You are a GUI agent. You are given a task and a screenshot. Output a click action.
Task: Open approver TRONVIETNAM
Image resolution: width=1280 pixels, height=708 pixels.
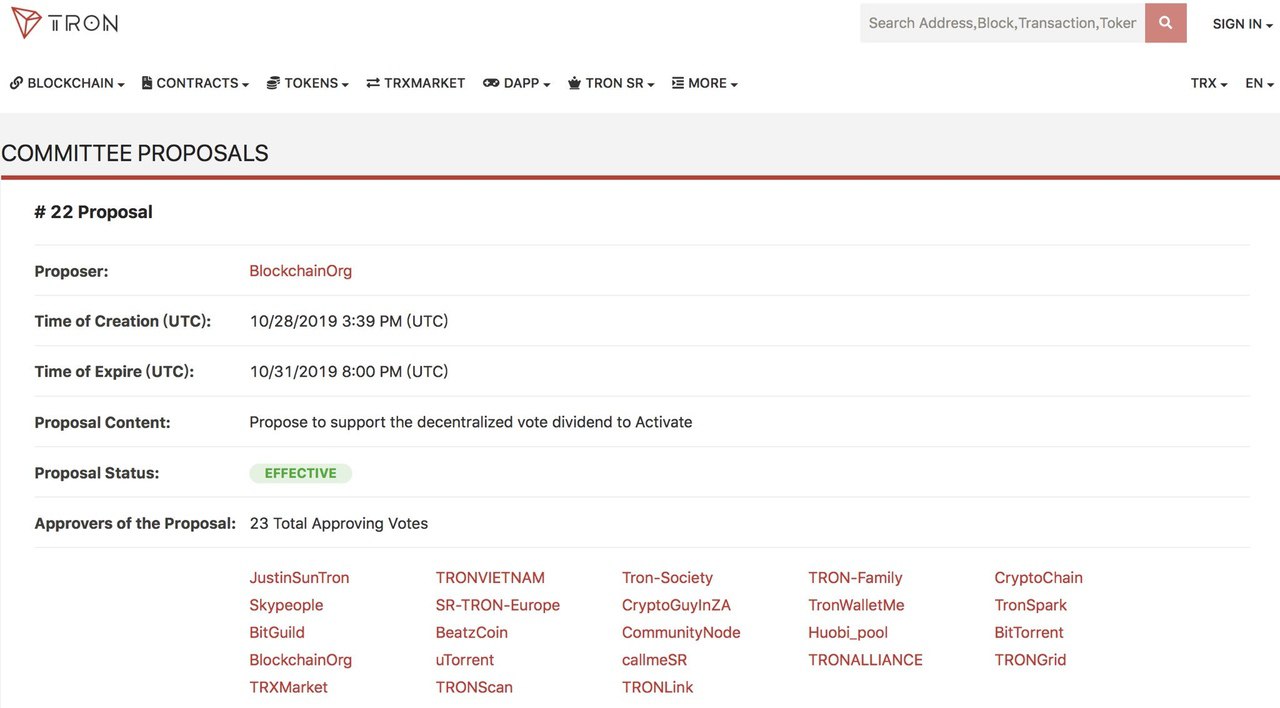pos(490,578)
